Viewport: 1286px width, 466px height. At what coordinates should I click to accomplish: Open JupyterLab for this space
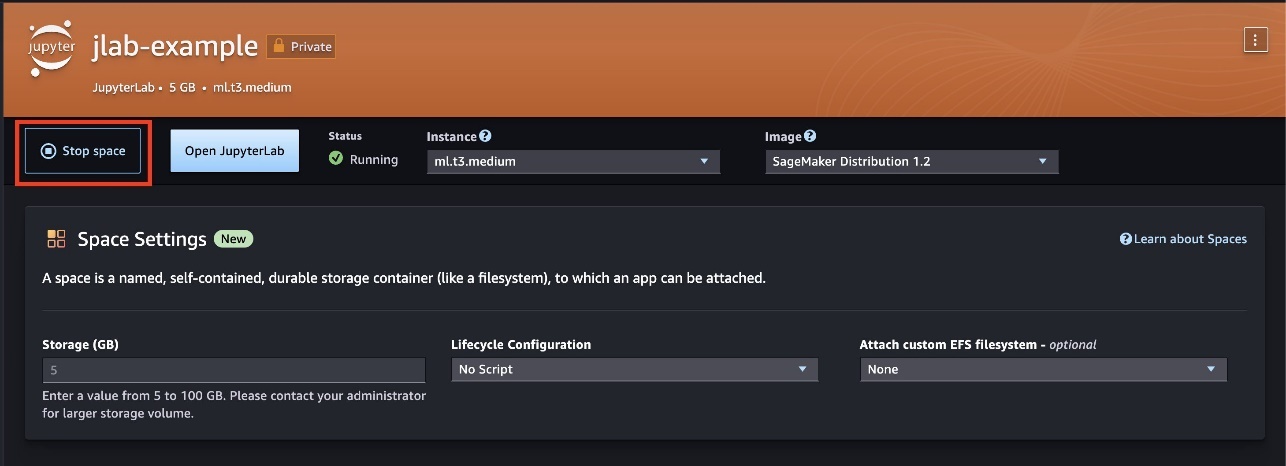(234, 151)
